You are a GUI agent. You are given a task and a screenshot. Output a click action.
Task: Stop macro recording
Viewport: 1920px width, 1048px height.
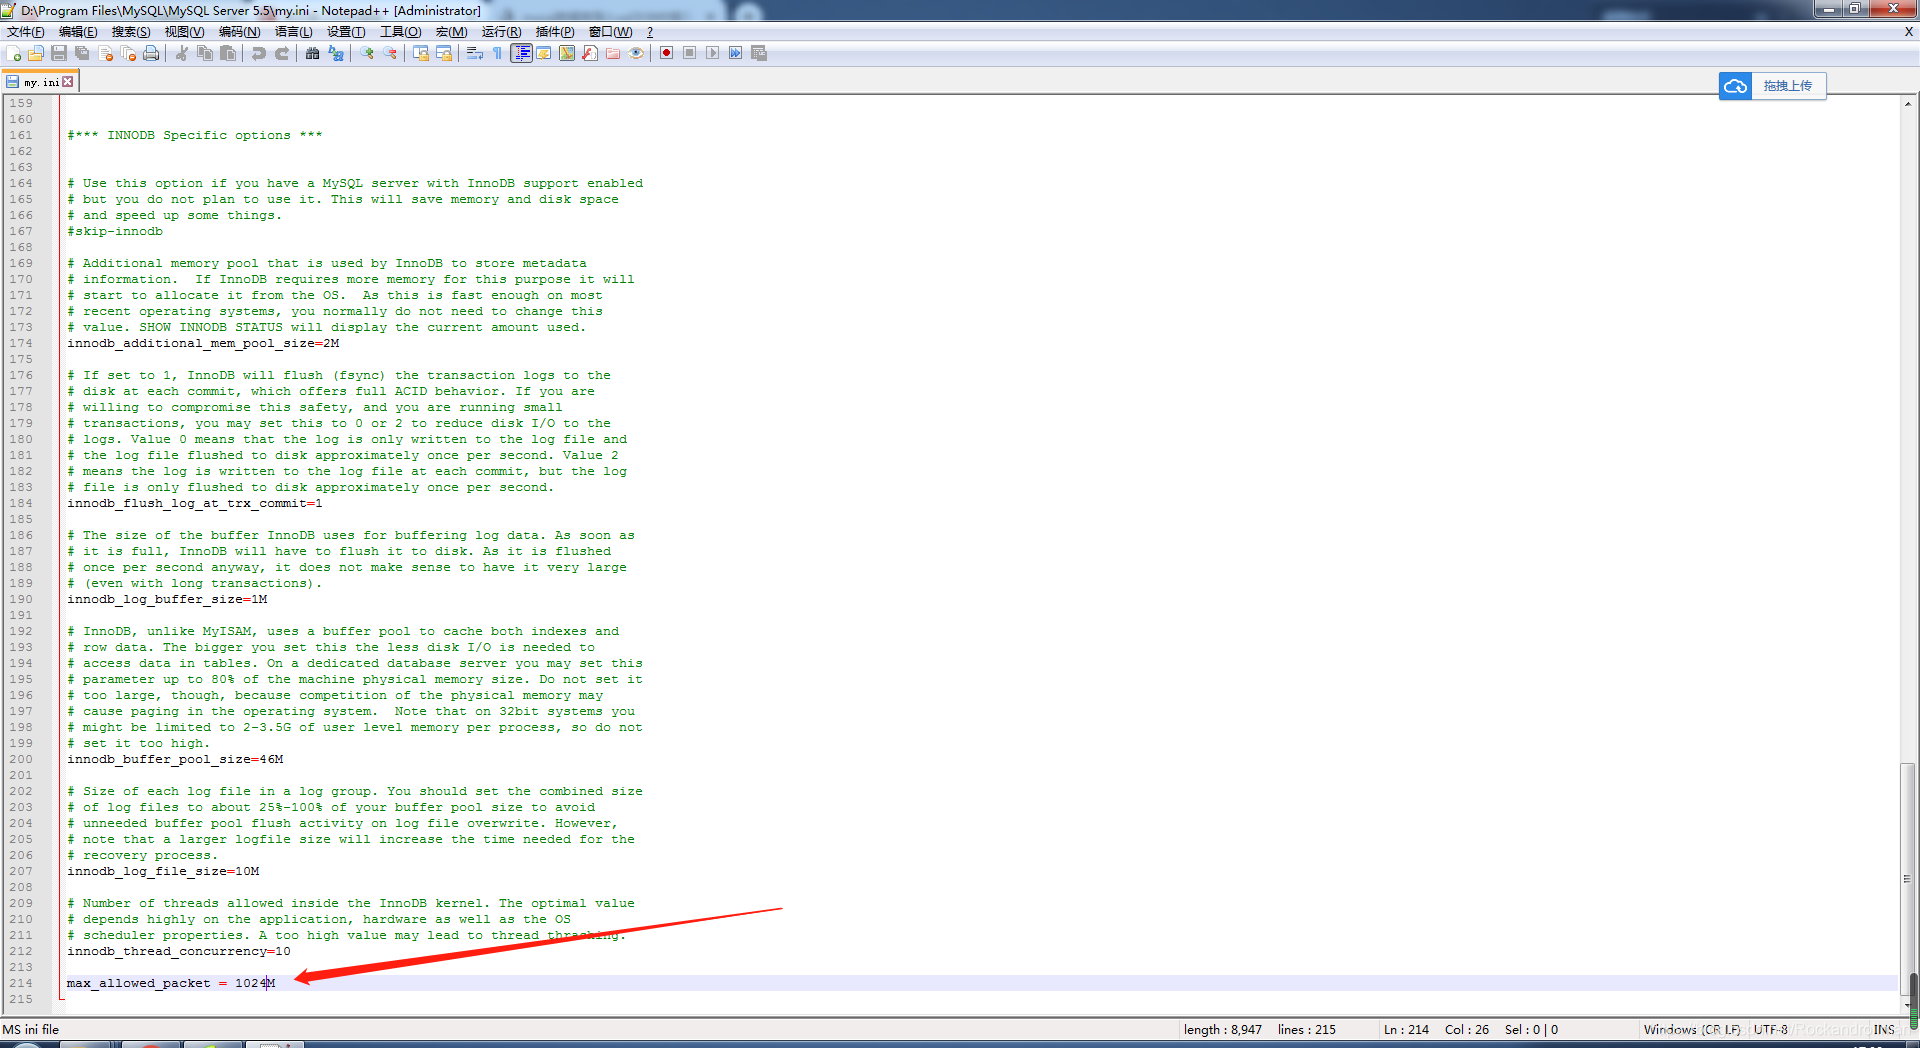coord(690,53)
